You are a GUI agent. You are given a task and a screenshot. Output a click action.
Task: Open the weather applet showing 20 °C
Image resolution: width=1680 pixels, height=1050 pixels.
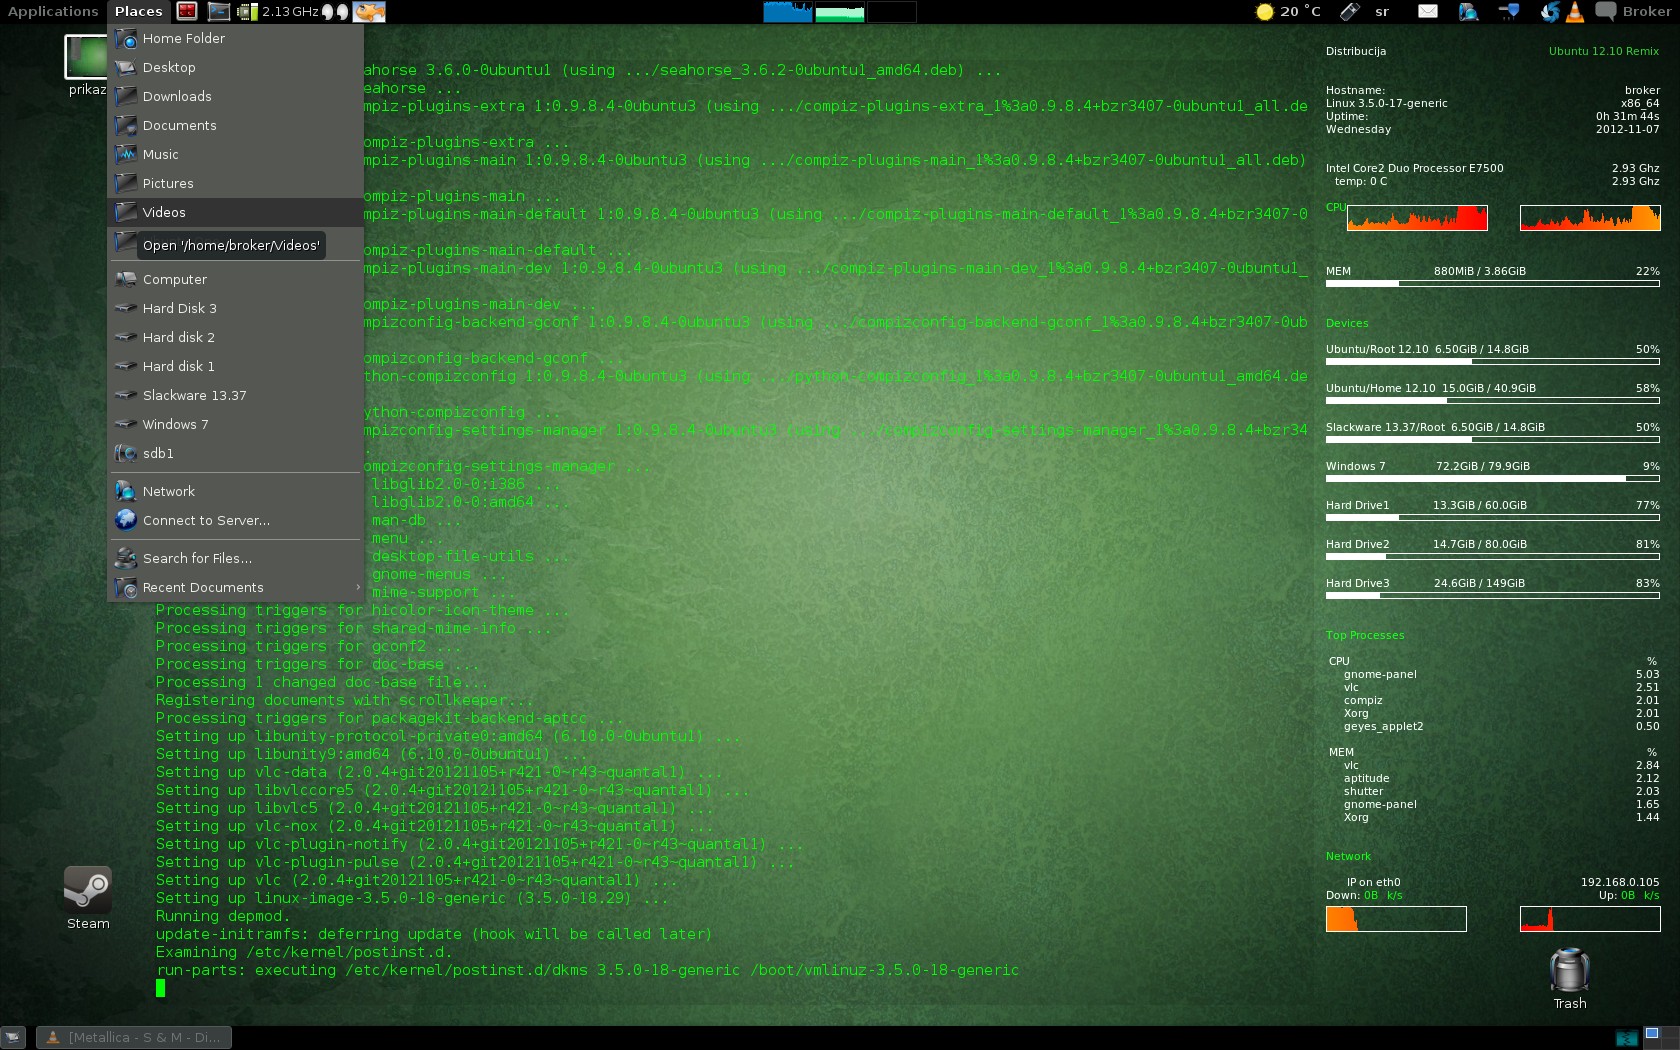tap(1288, 11)
